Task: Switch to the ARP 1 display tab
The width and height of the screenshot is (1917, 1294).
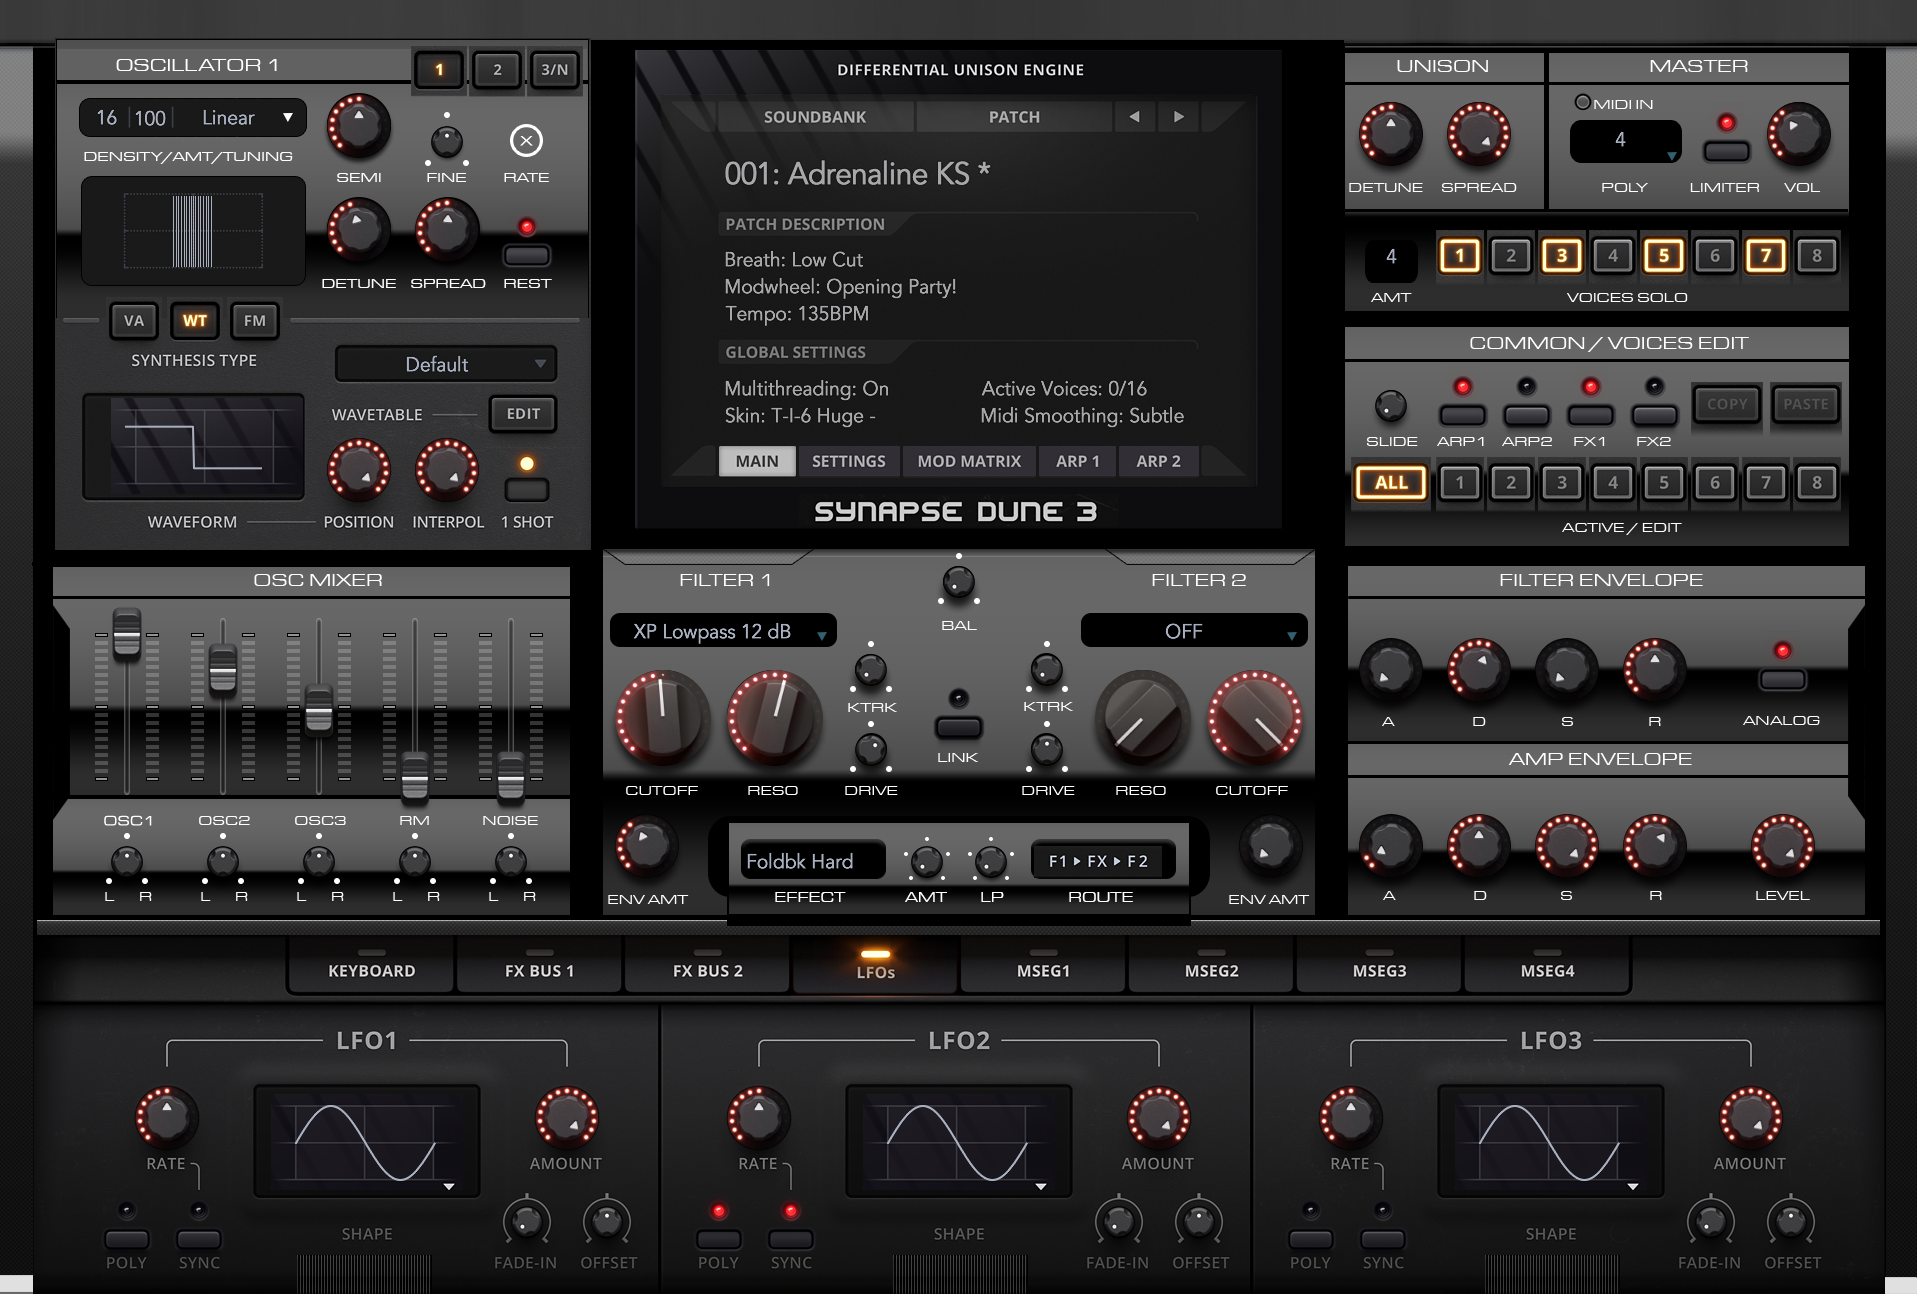Action: 1077,461
